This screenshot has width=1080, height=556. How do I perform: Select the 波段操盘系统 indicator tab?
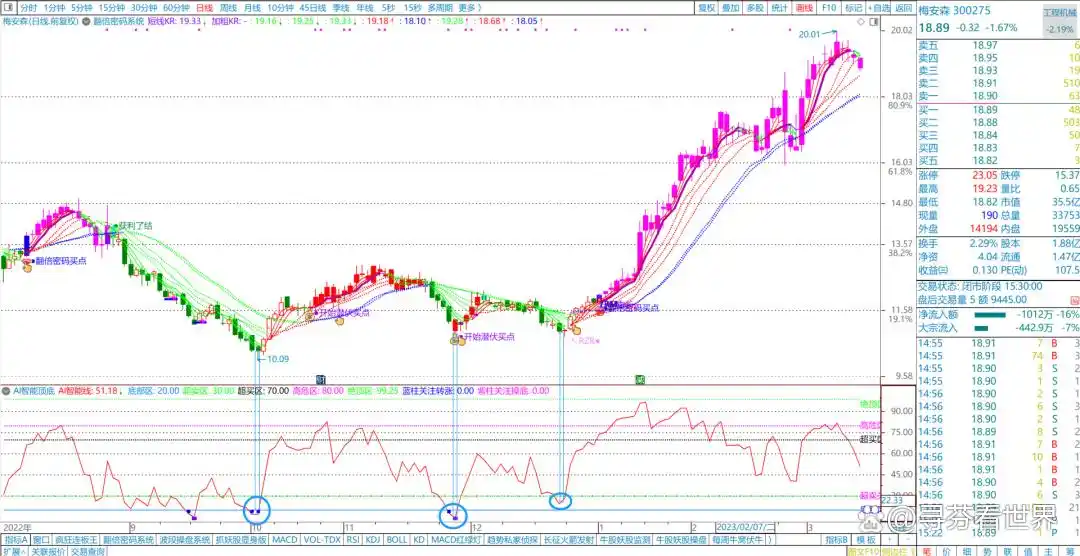[184, 539]
